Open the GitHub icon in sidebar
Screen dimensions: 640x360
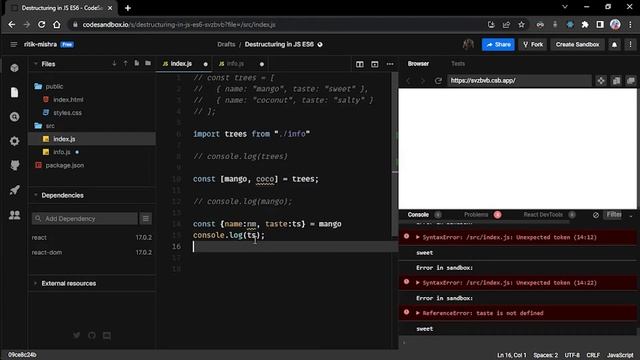click(14, 165)
